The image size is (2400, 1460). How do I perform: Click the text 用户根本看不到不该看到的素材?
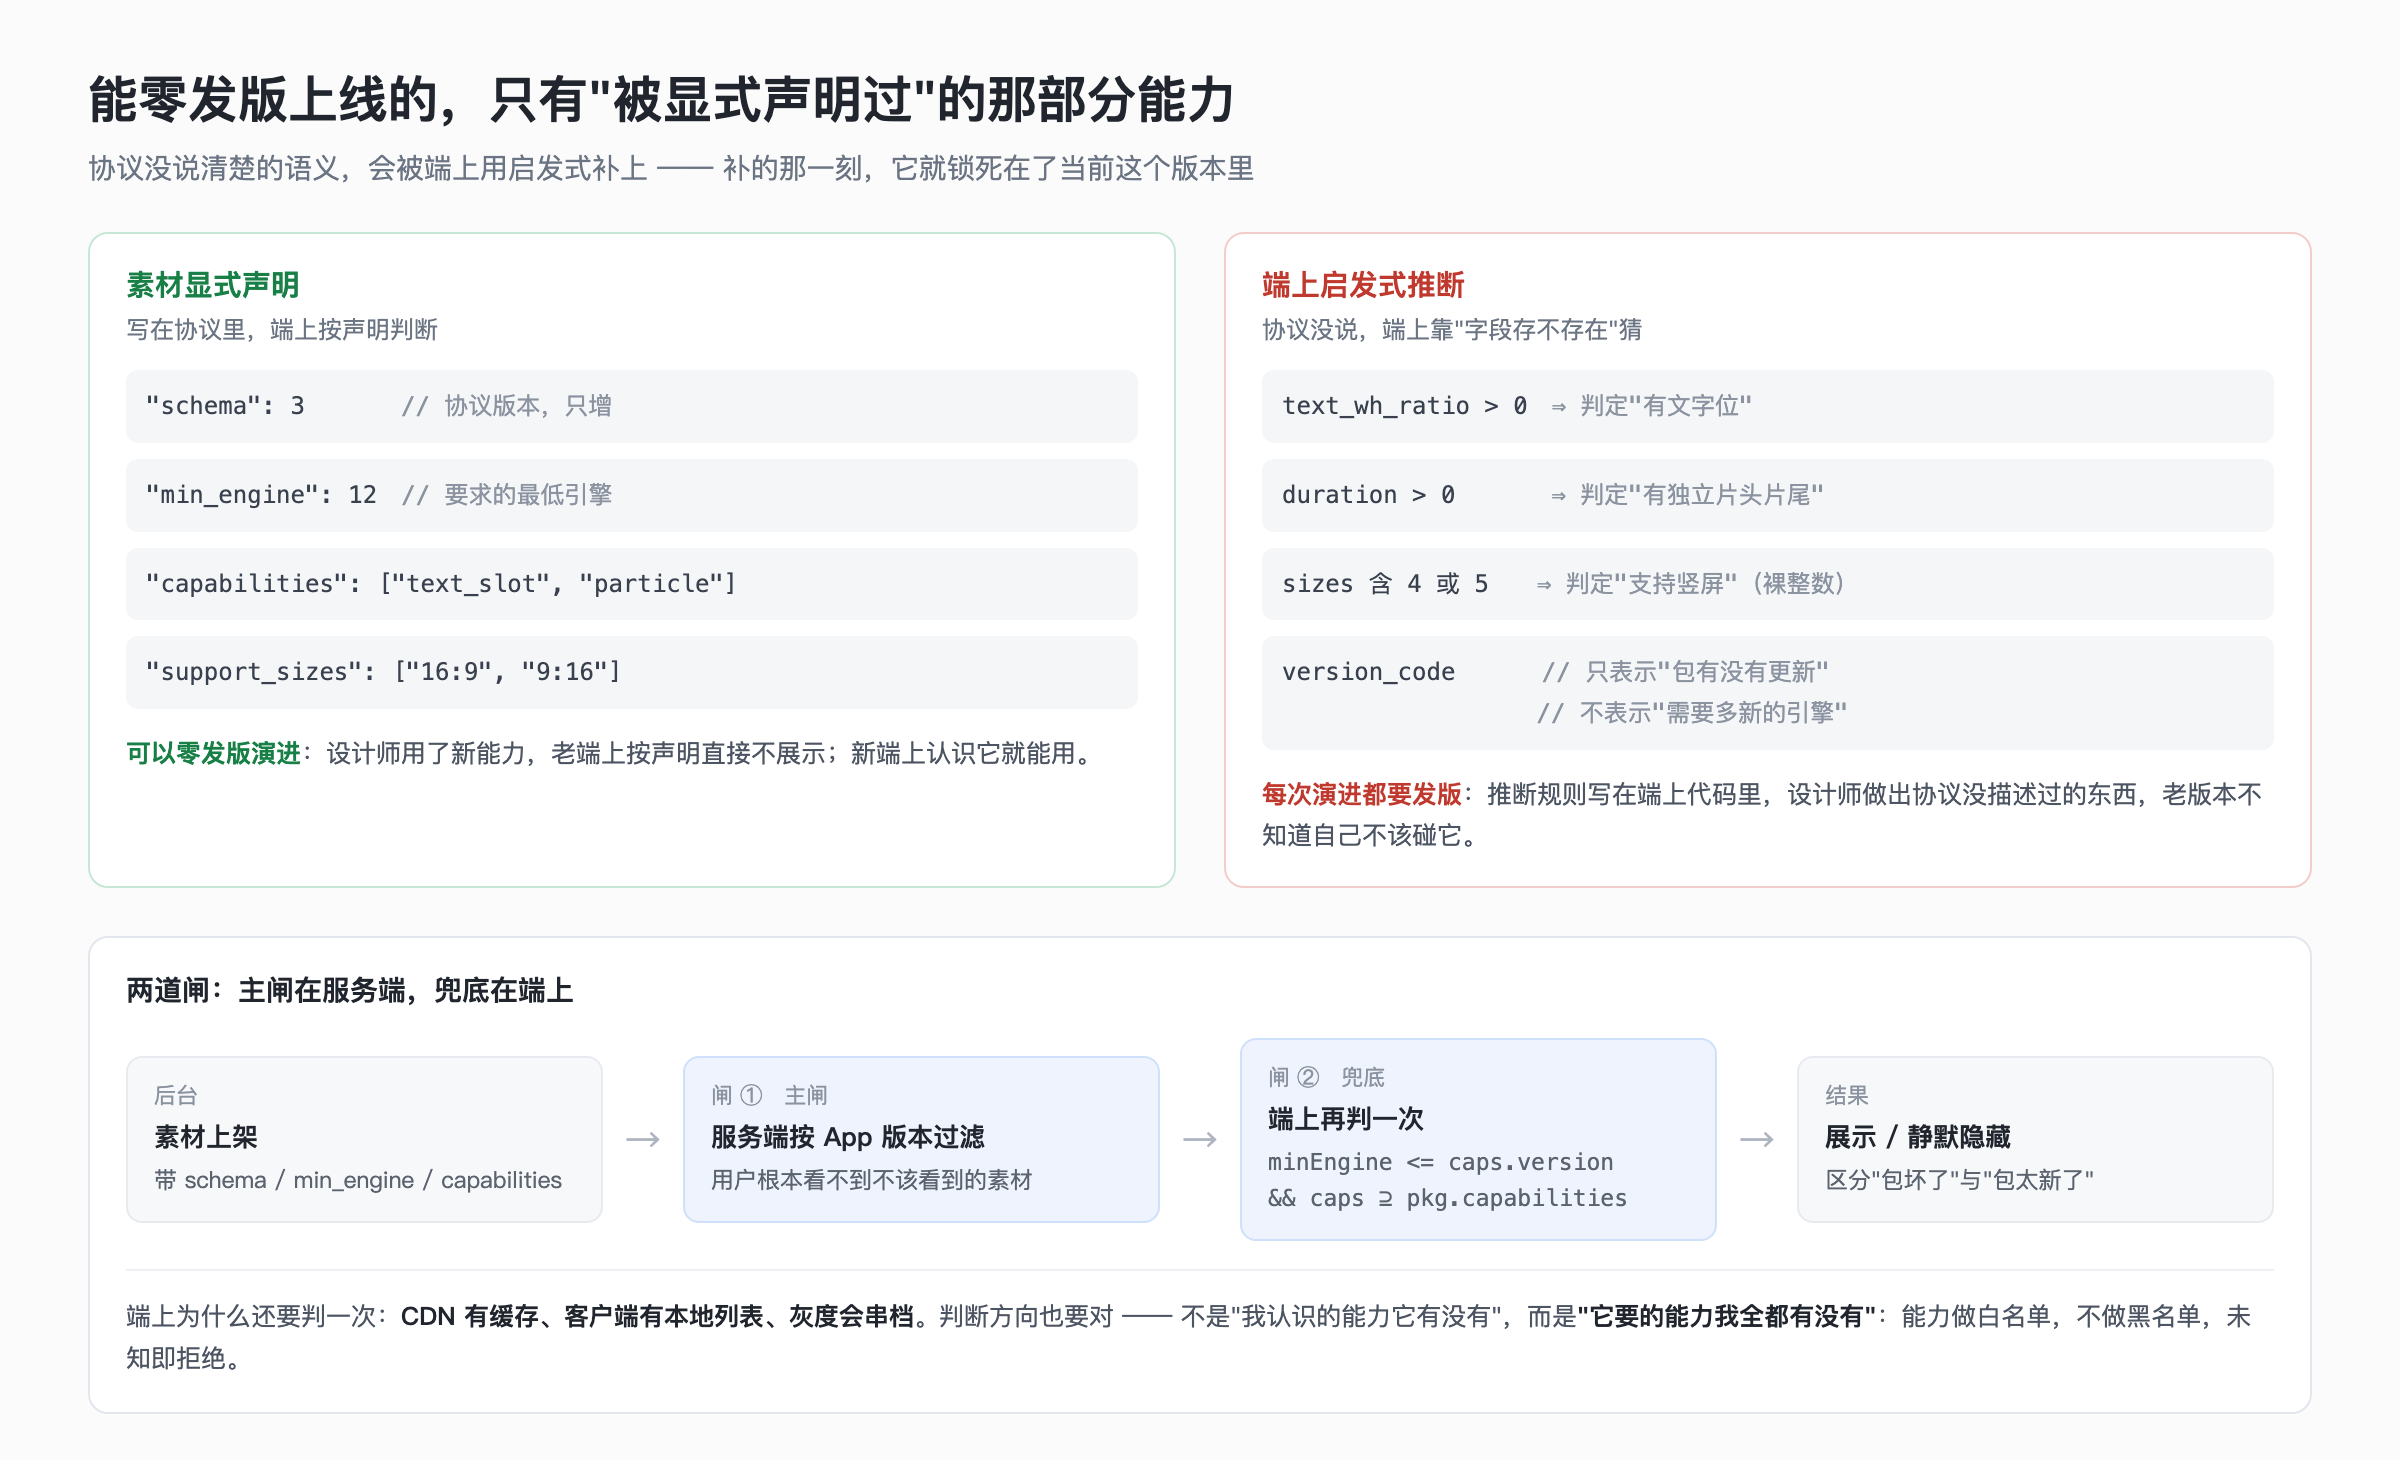871,1180
